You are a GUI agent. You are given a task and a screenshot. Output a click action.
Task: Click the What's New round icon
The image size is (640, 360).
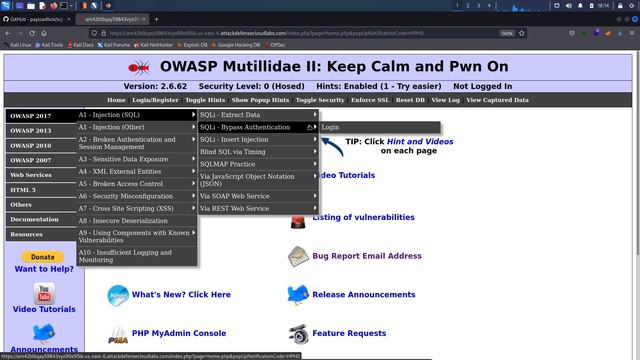point(118,295)
